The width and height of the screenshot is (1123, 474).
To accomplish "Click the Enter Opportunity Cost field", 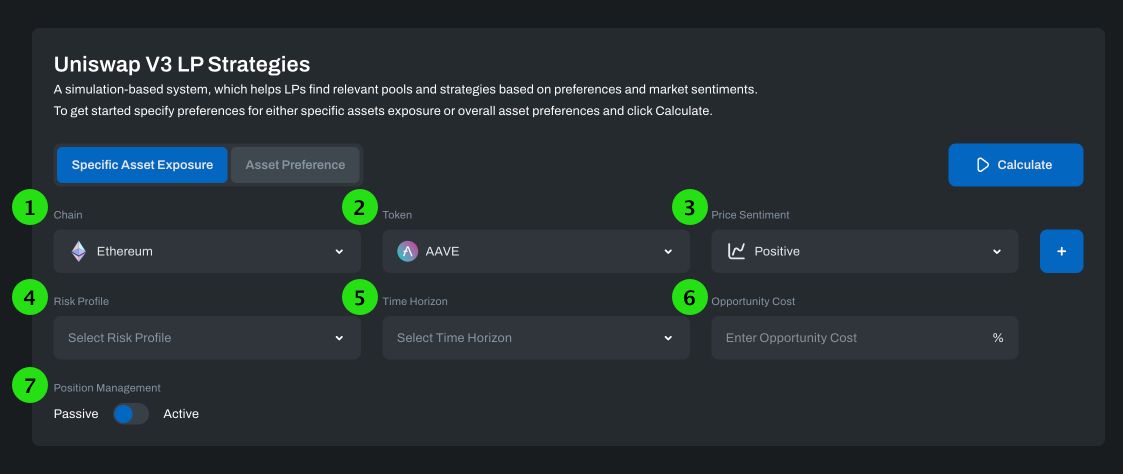I will click(864, 338).
